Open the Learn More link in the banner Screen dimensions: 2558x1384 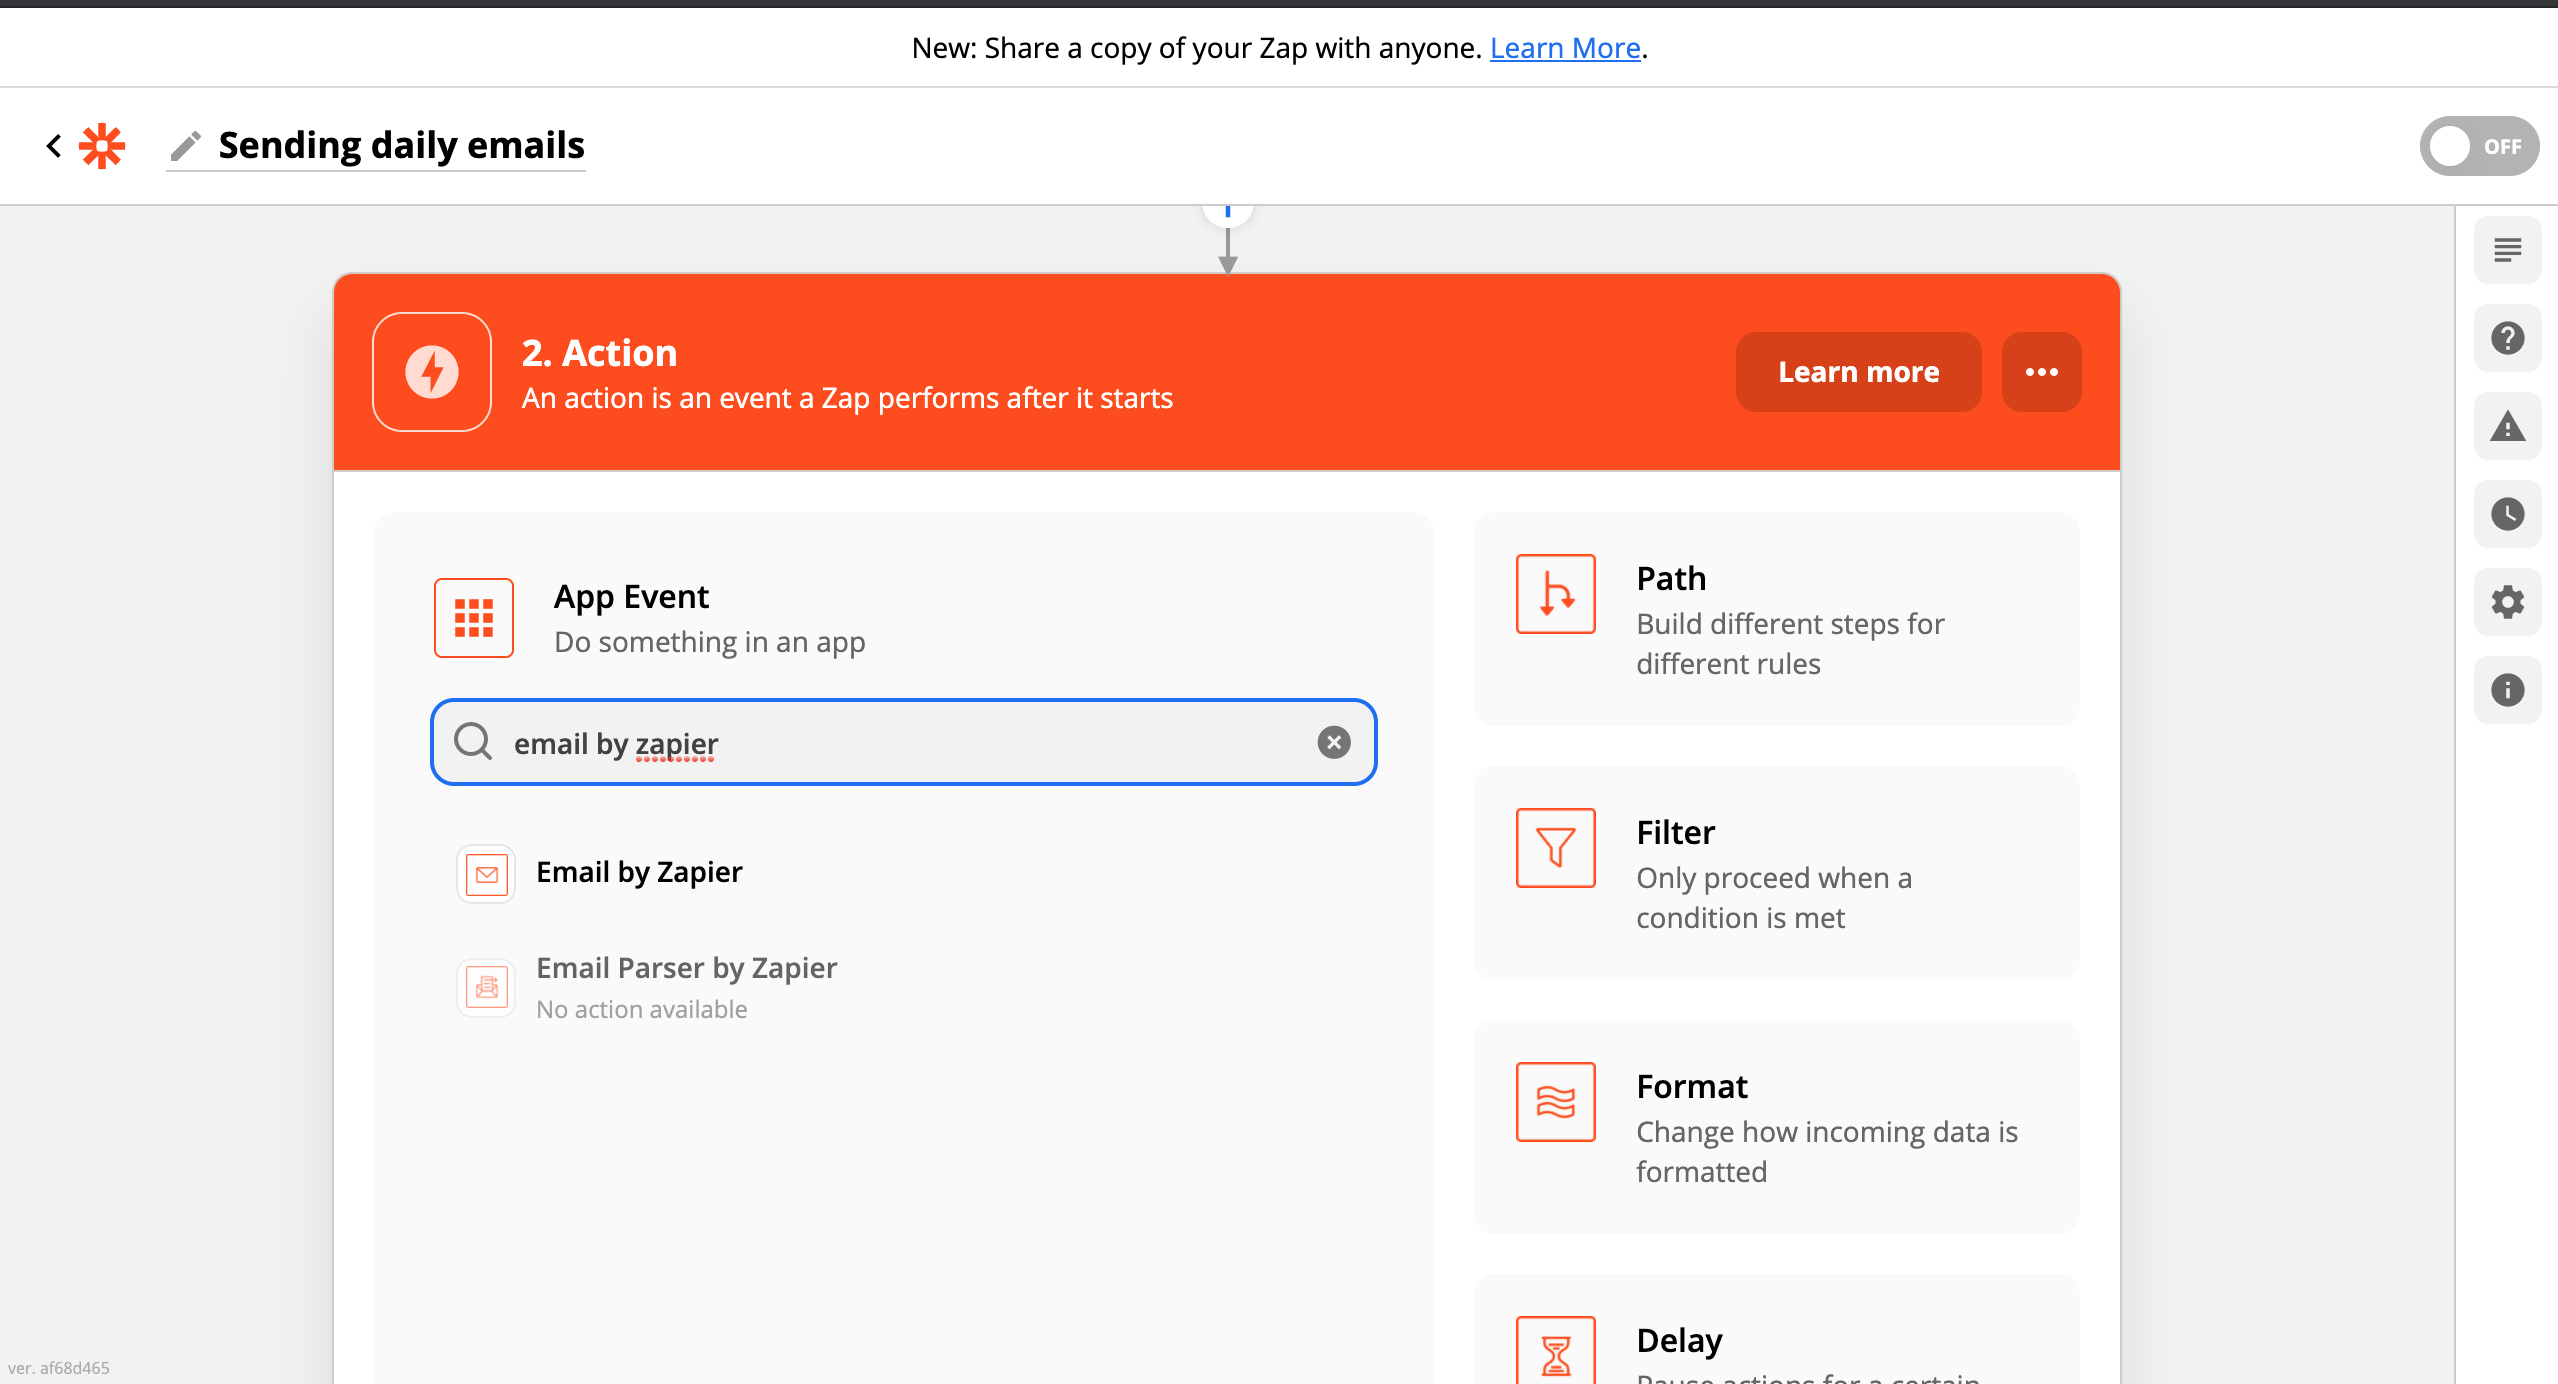(x=1565, y=48)
